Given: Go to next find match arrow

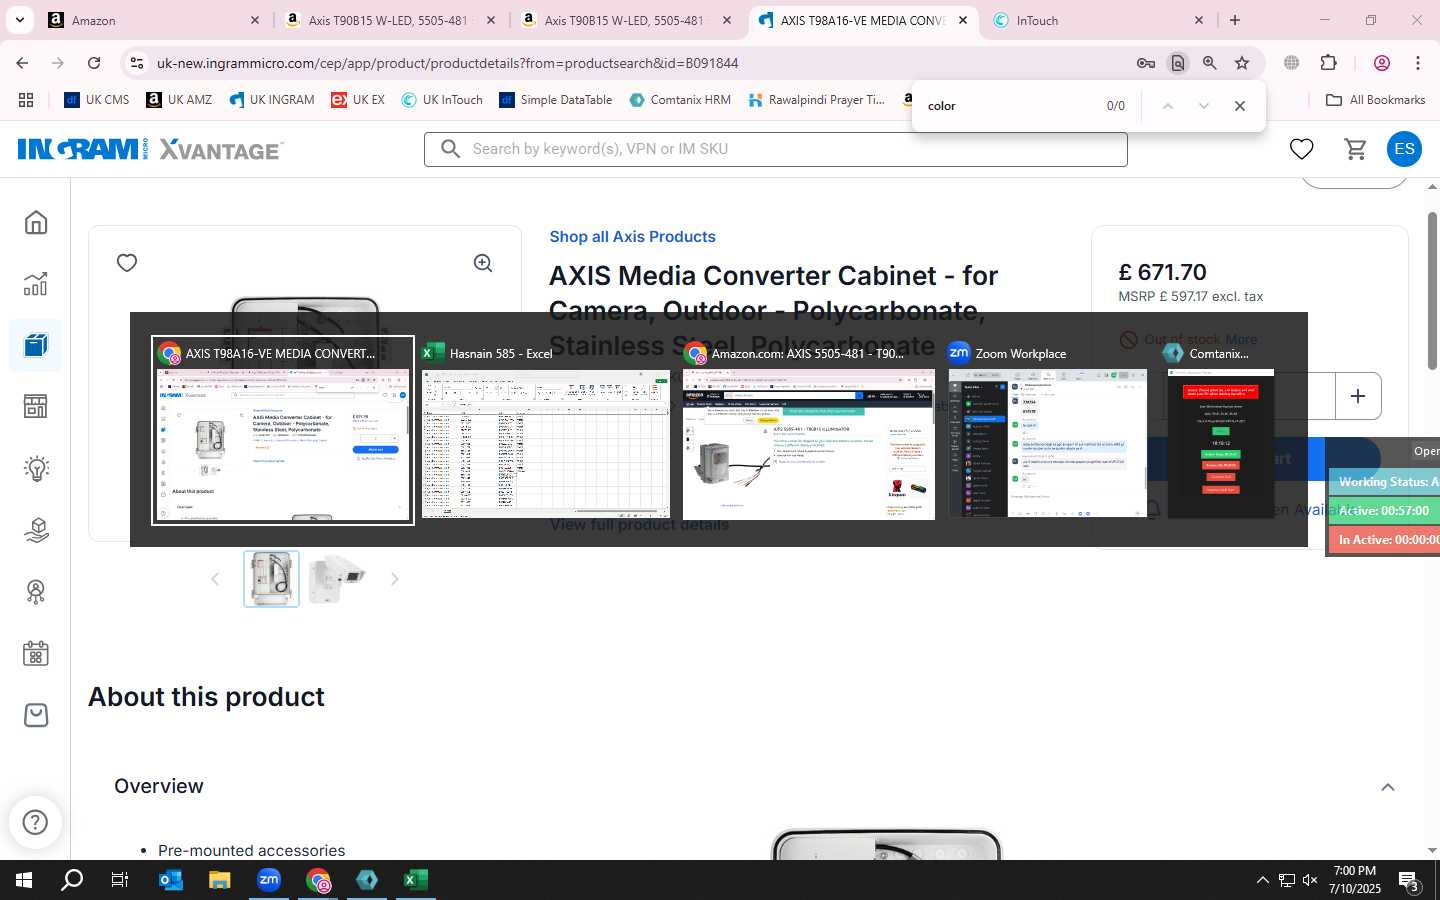Looking at the screenshot, I should pos(1203,106).
